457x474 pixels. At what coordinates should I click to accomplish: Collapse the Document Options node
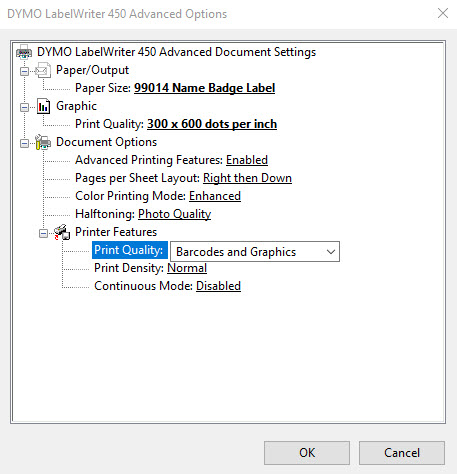pos(24,143)
